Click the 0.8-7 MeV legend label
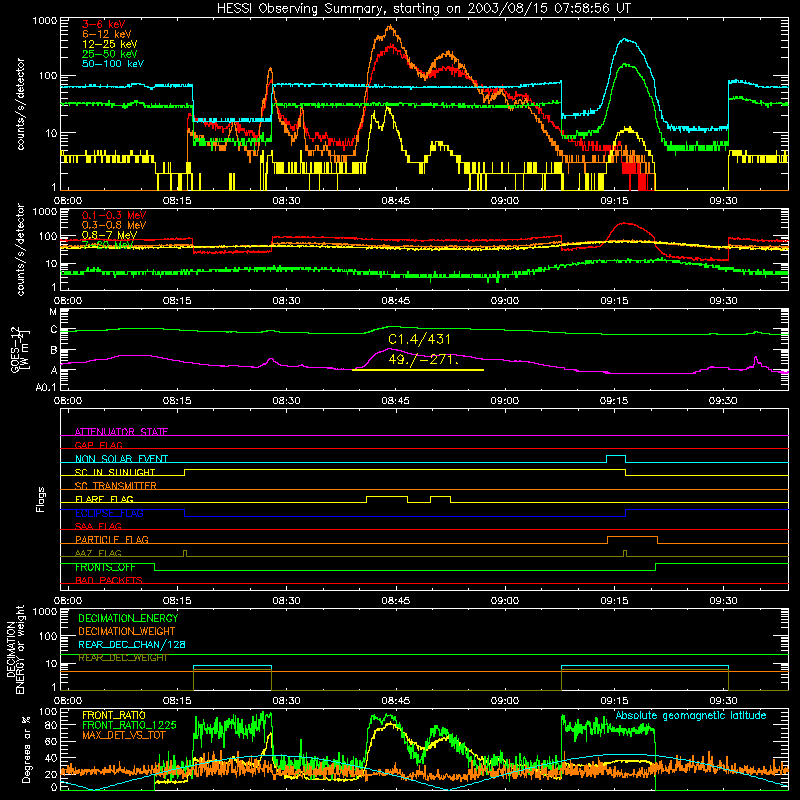The height and width of the screenshot is (800, 800). (109, 235)
